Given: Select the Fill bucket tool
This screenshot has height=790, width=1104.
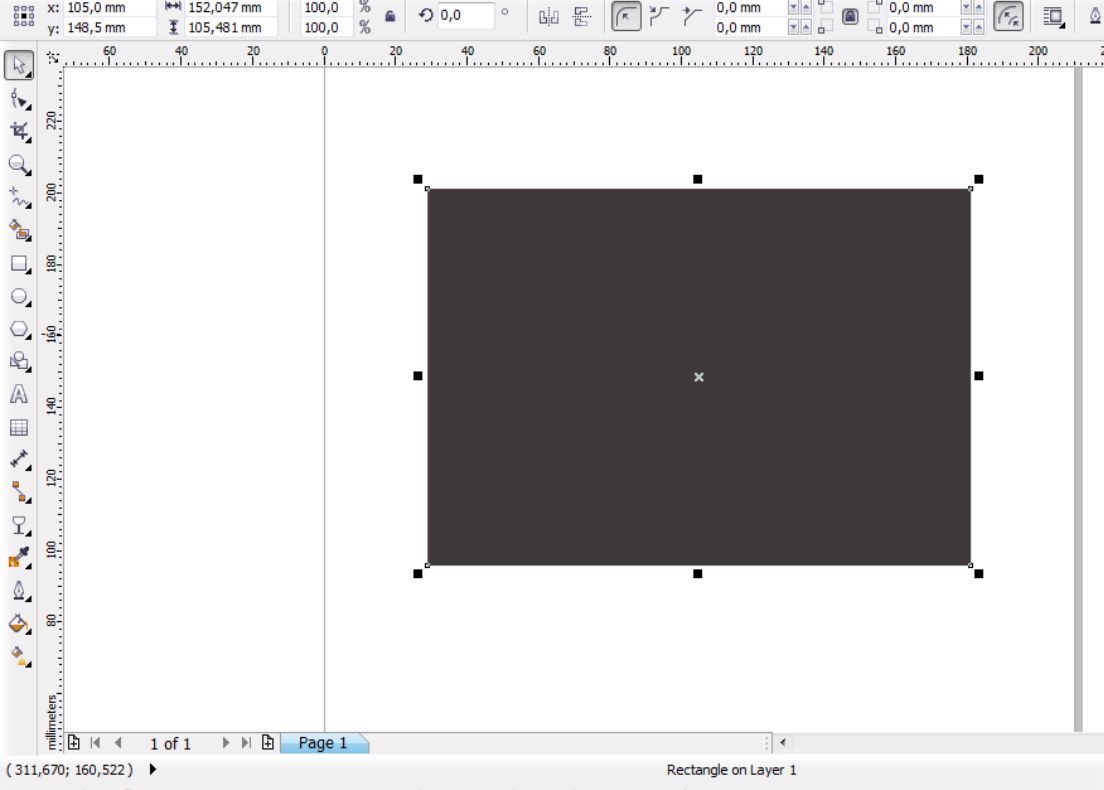Looking at the screenshot, I should pyautogui.click(x=19, y=623).
